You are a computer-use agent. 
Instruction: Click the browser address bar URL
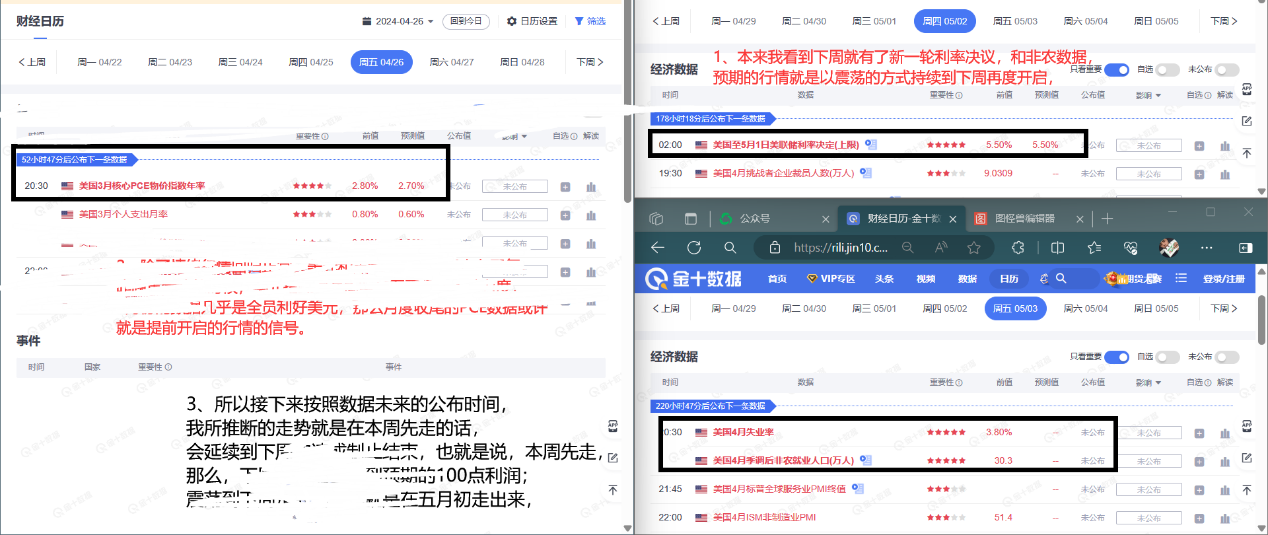[x=842, y=247]
